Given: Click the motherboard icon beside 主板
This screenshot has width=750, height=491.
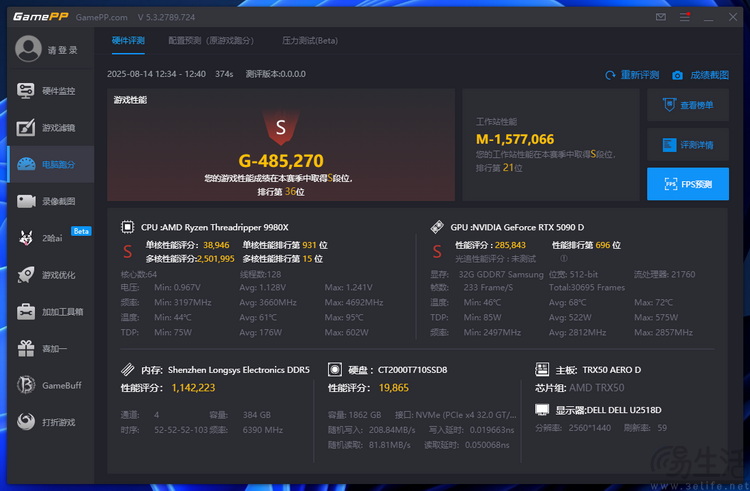Looking at the screenshot, I should 542,369.
